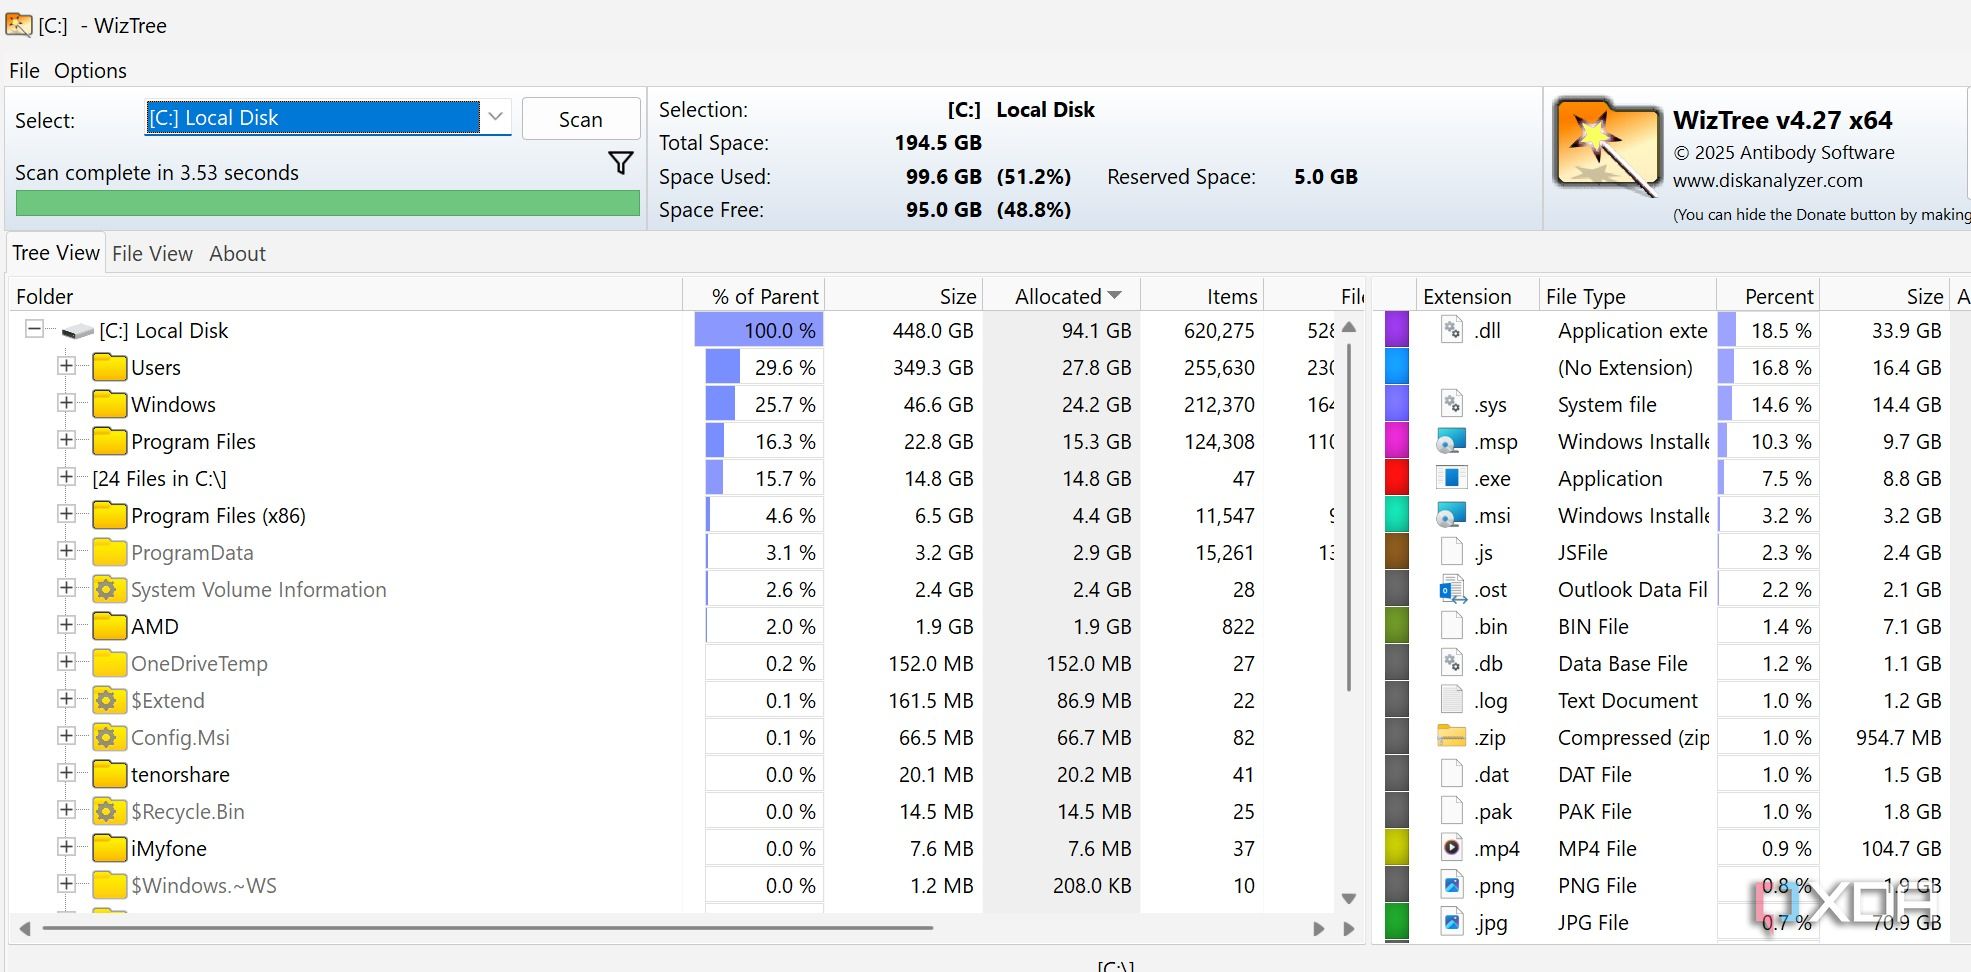This screenshot has height=972, width=1971.
Task: Click the .zip compressed folder icon
Action: pyautogui.click(x=1451, y=737)
